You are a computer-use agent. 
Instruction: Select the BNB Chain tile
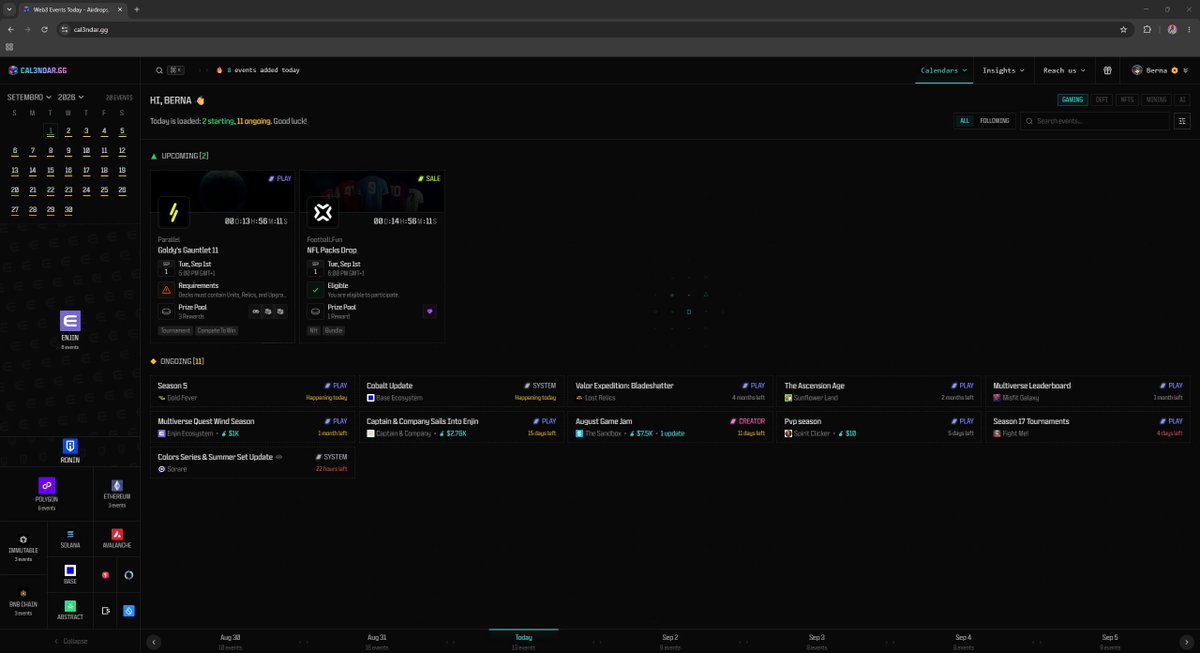[x=23, y=601]
